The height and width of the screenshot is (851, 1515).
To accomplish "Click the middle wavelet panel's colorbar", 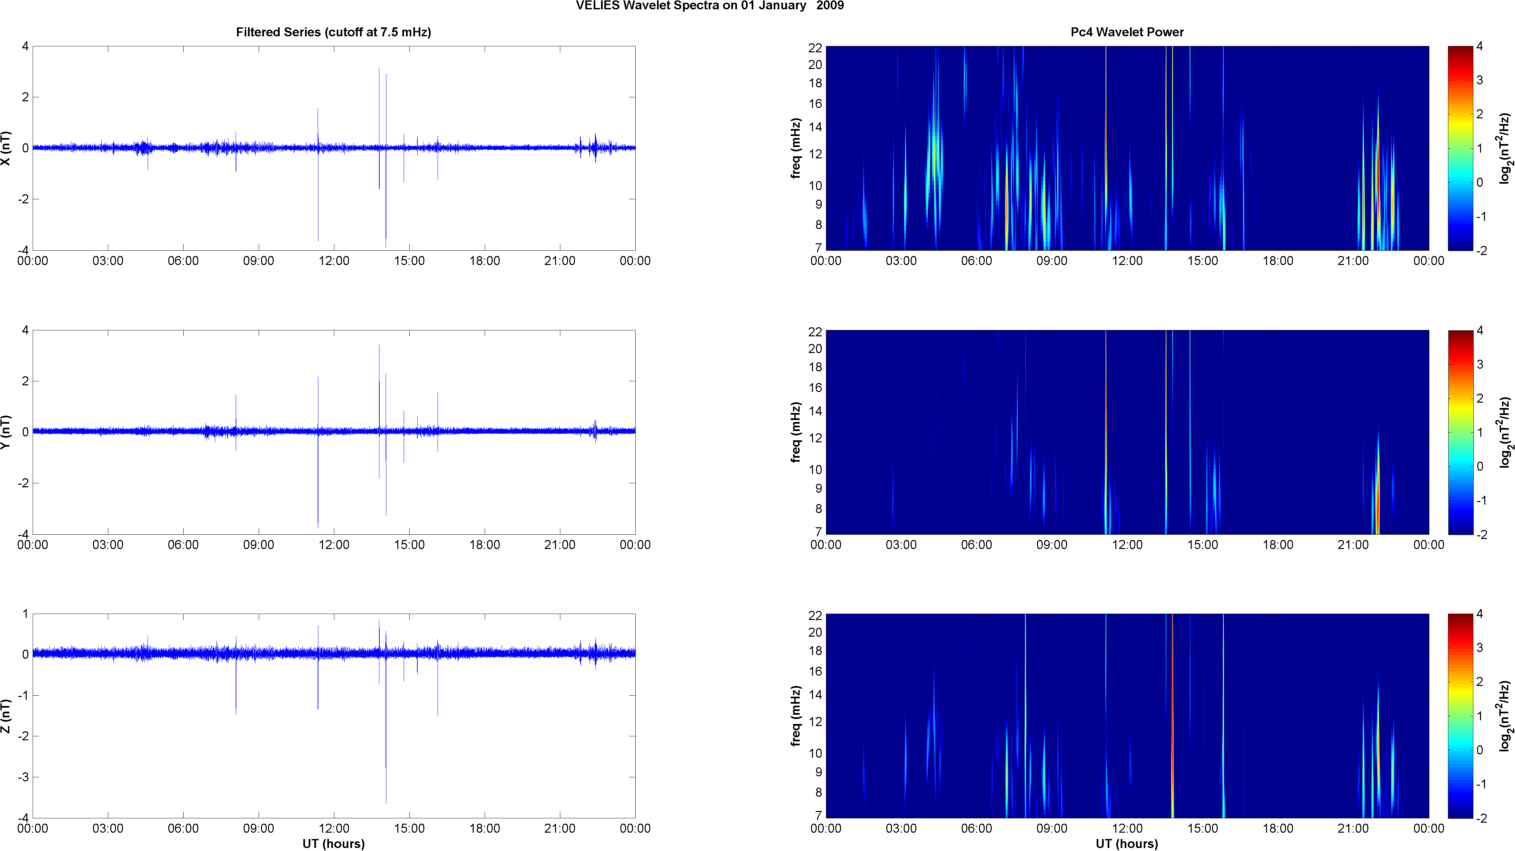I will point(1460,432).
